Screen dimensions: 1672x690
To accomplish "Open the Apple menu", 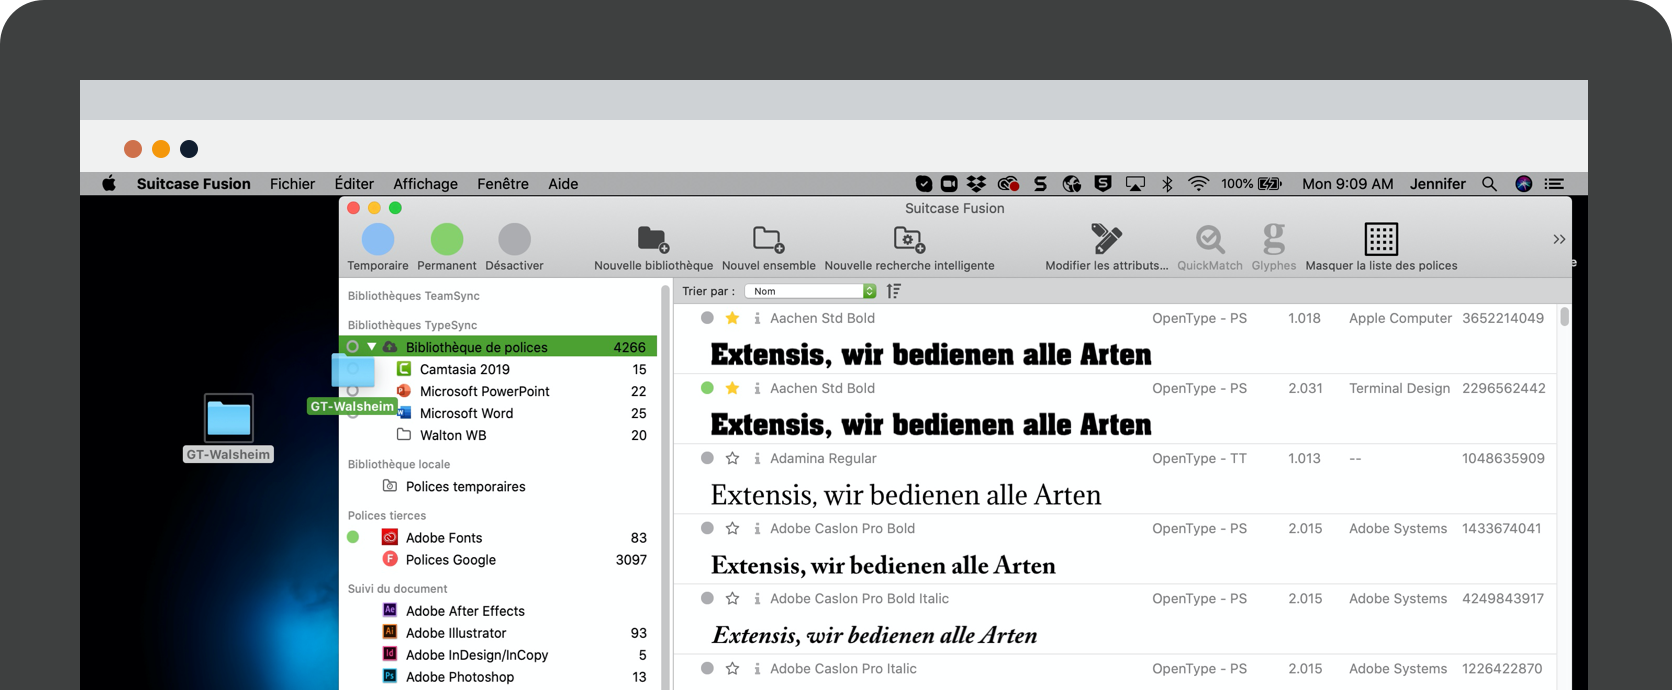I will (x=109, y=184).
